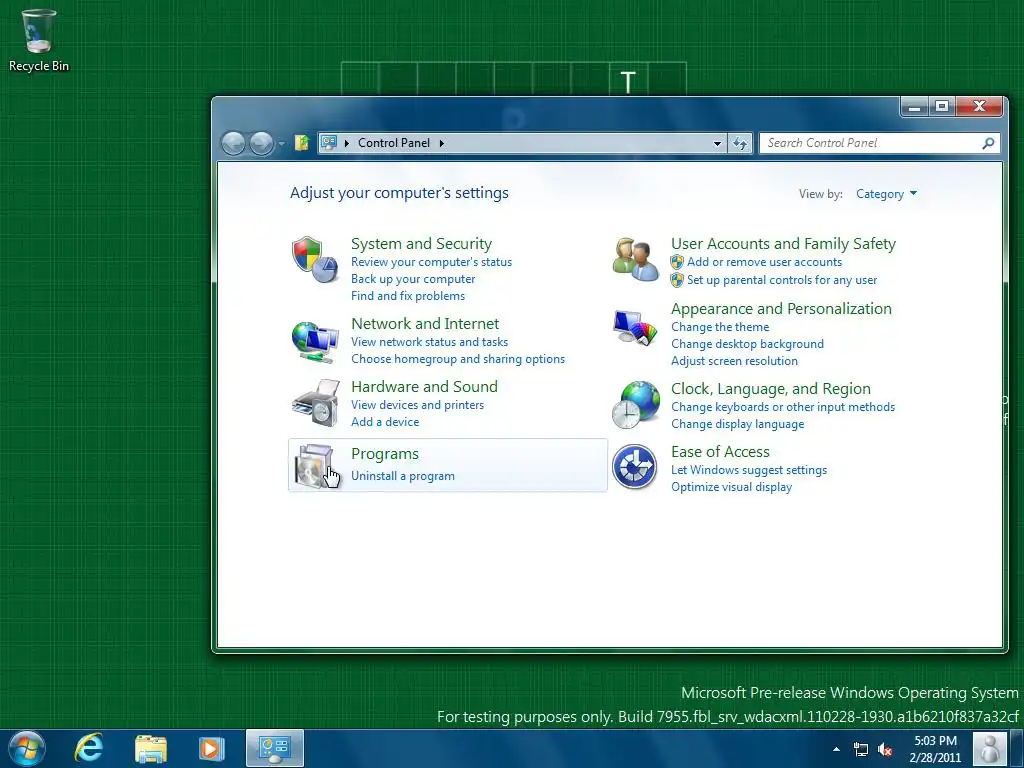Image resolution: width=1024 pixels, height=768 pixels.
Task: Open the Recycle Bin on desktop
Action: pyautogui.click(x=39, y=40)
